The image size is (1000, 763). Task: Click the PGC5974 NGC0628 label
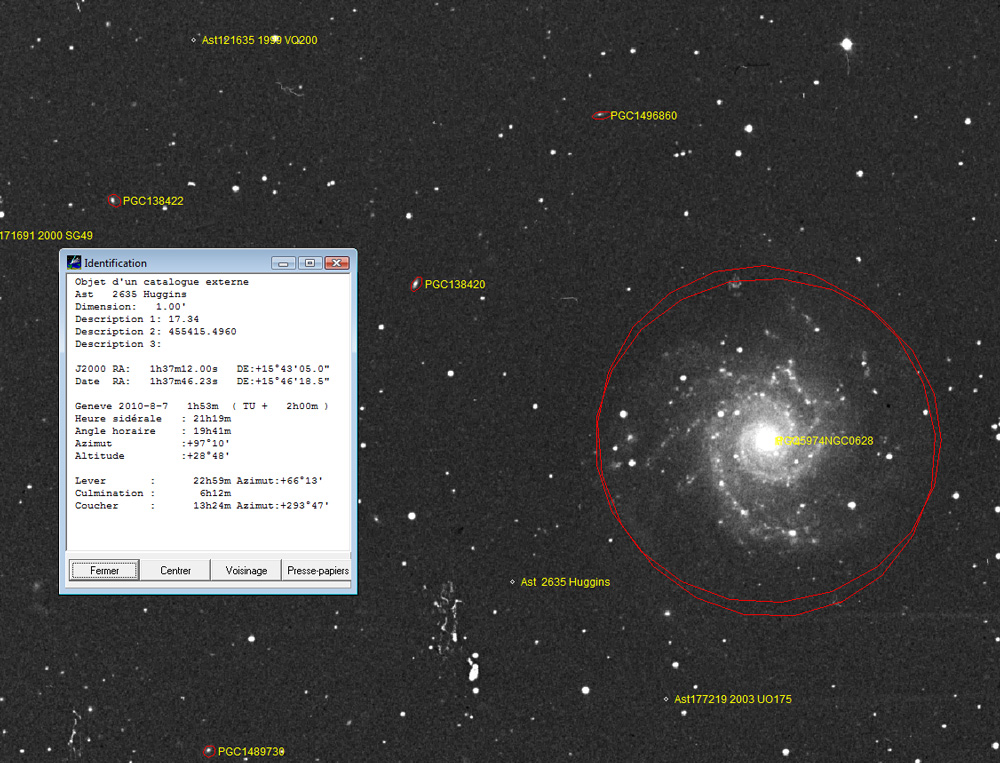coord(824,440)
